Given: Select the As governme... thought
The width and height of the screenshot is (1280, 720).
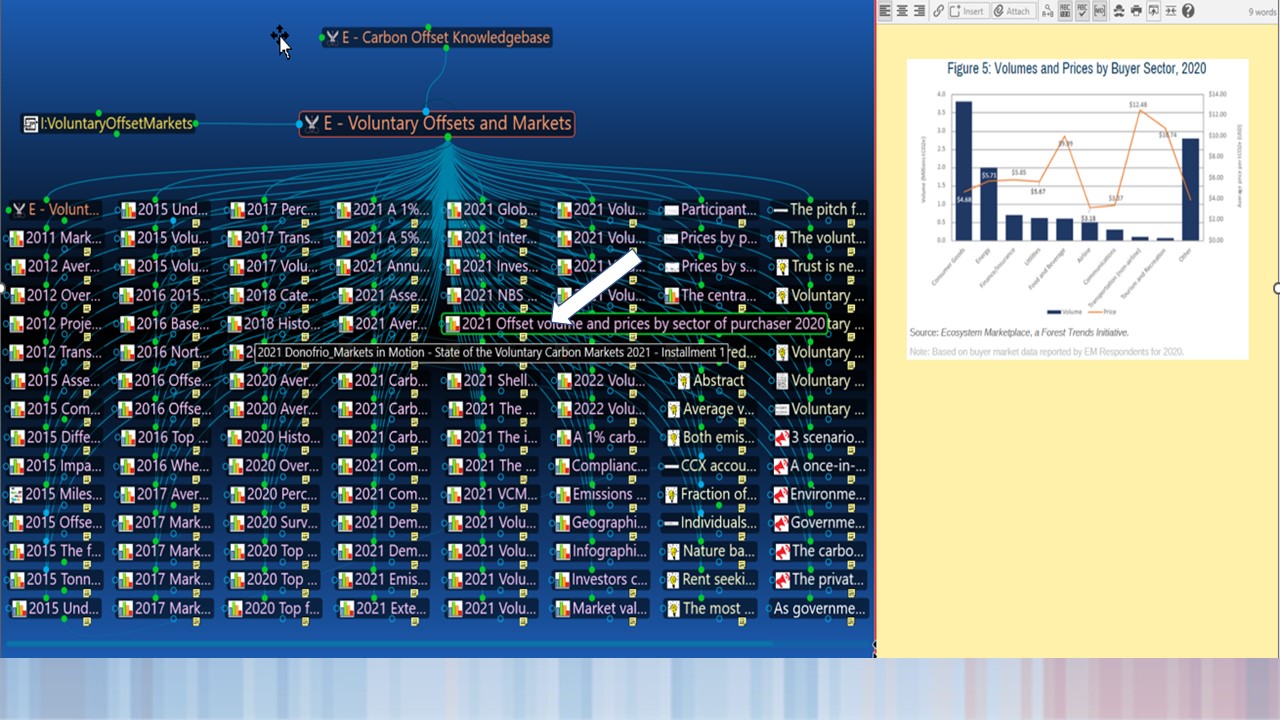Looking at the screenshot, I should (819, 608).
